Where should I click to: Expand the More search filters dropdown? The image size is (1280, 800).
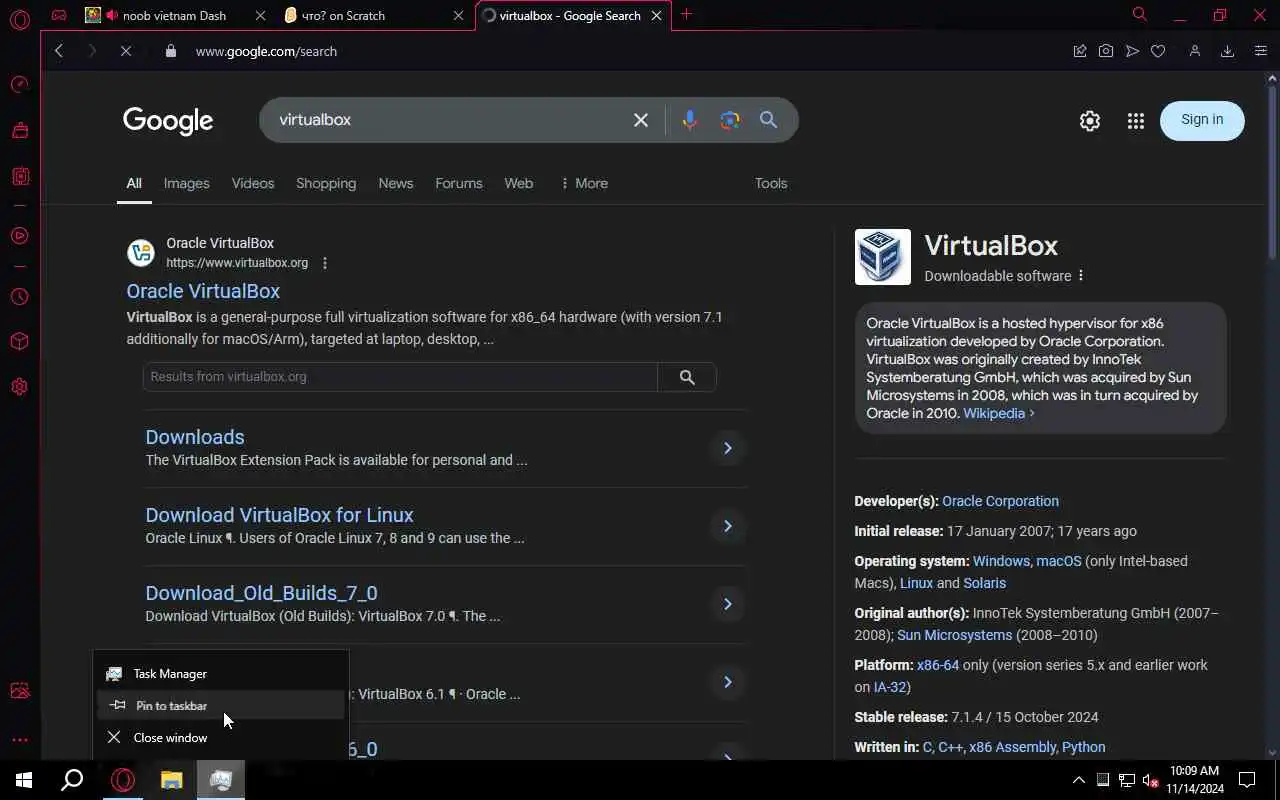[584, 183]
